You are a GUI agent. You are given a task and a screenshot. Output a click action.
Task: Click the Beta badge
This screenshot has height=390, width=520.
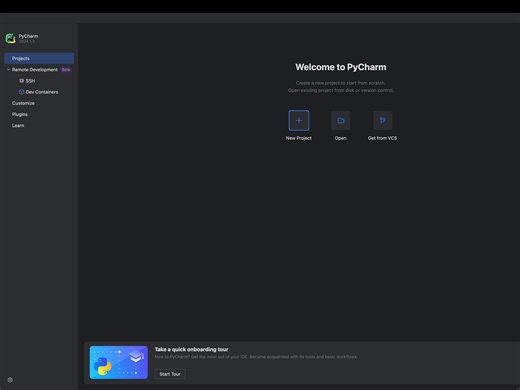pos(66,70)
